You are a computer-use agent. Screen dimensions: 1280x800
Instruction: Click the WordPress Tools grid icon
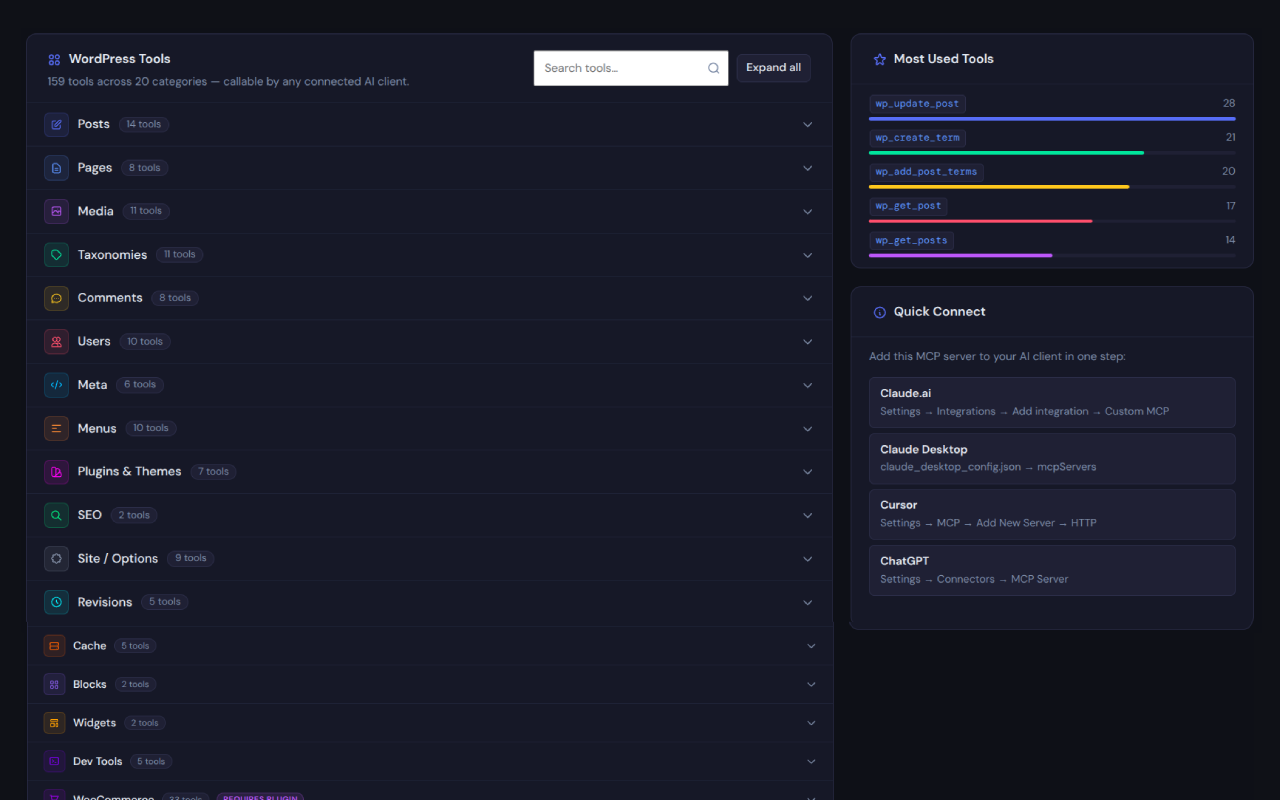tap(54, 60)
